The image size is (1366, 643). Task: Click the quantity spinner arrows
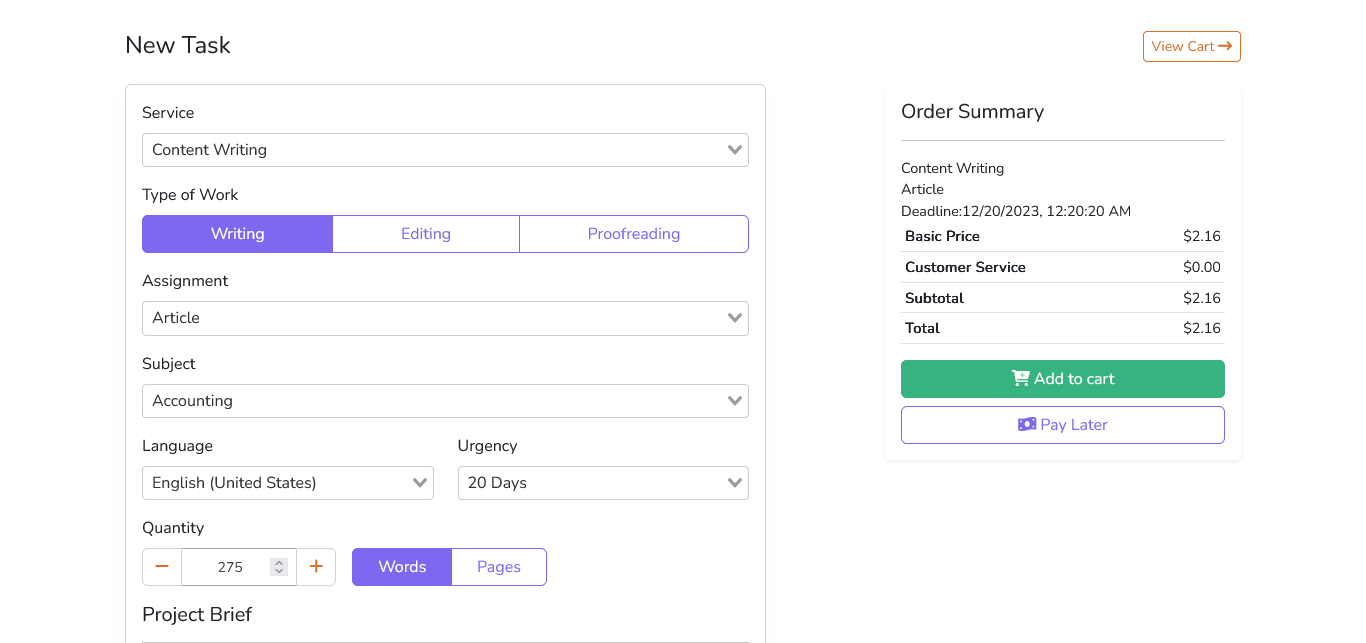279,567
